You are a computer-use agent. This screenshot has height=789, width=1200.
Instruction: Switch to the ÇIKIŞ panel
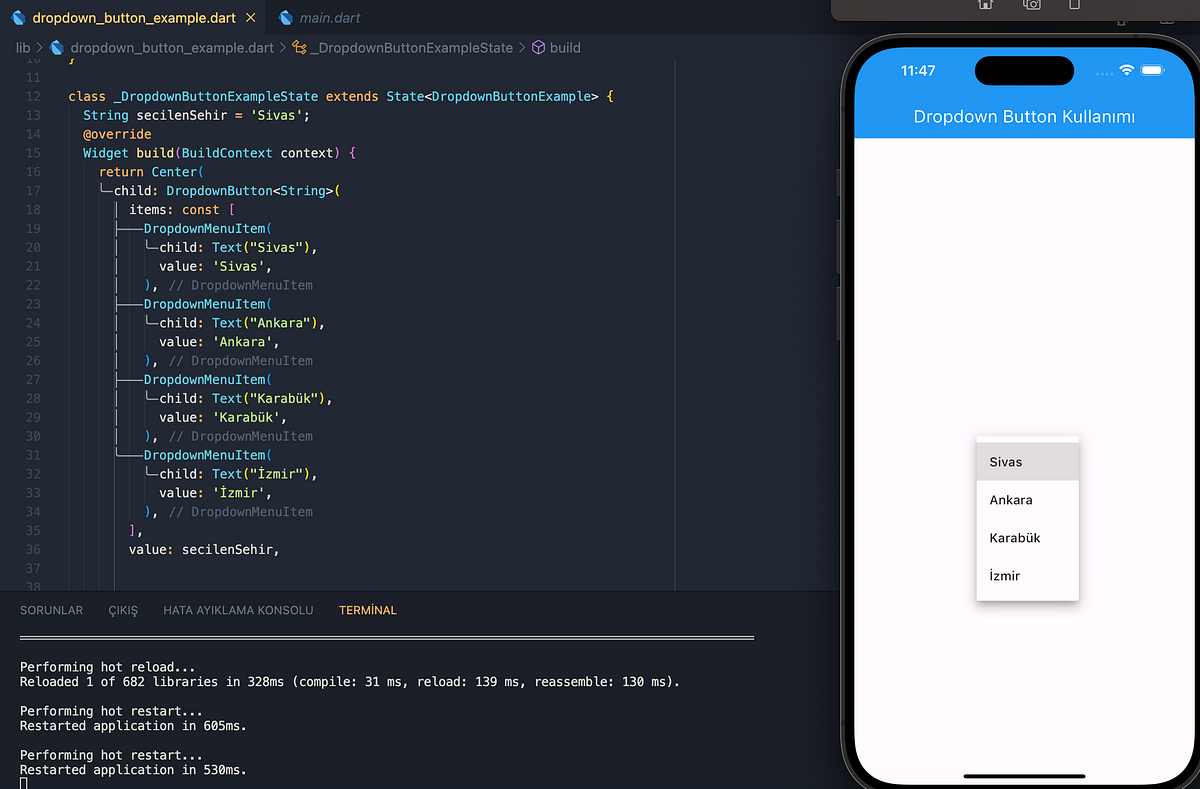point(122,609)
